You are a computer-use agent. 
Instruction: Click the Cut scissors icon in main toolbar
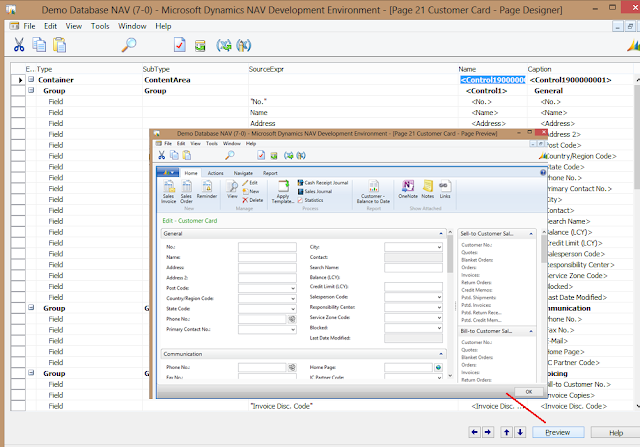click(x=19, y=44)
